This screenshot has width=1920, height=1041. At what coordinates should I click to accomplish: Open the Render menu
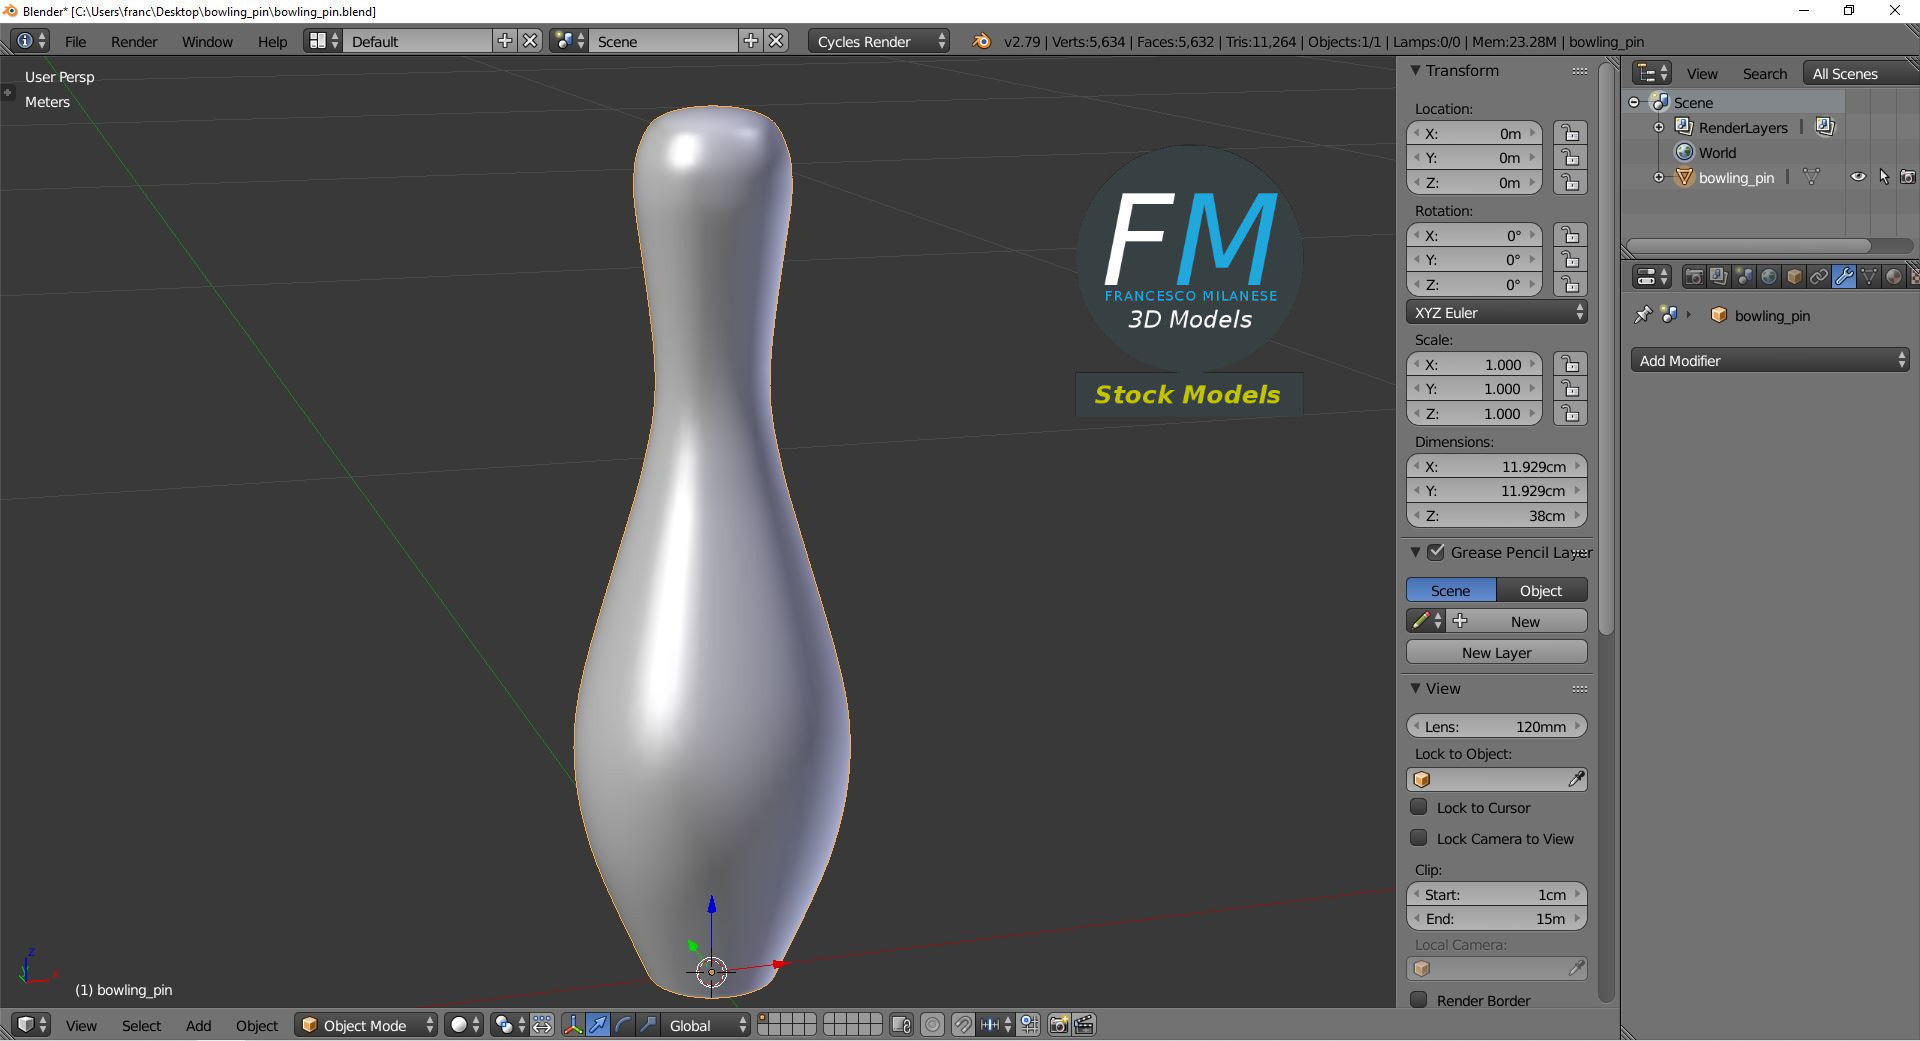(134, 41)
